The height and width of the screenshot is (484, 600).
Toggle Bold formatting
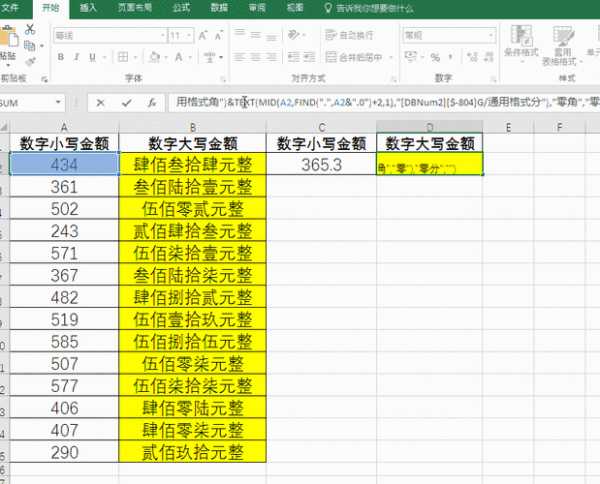[x=60, y=57]
